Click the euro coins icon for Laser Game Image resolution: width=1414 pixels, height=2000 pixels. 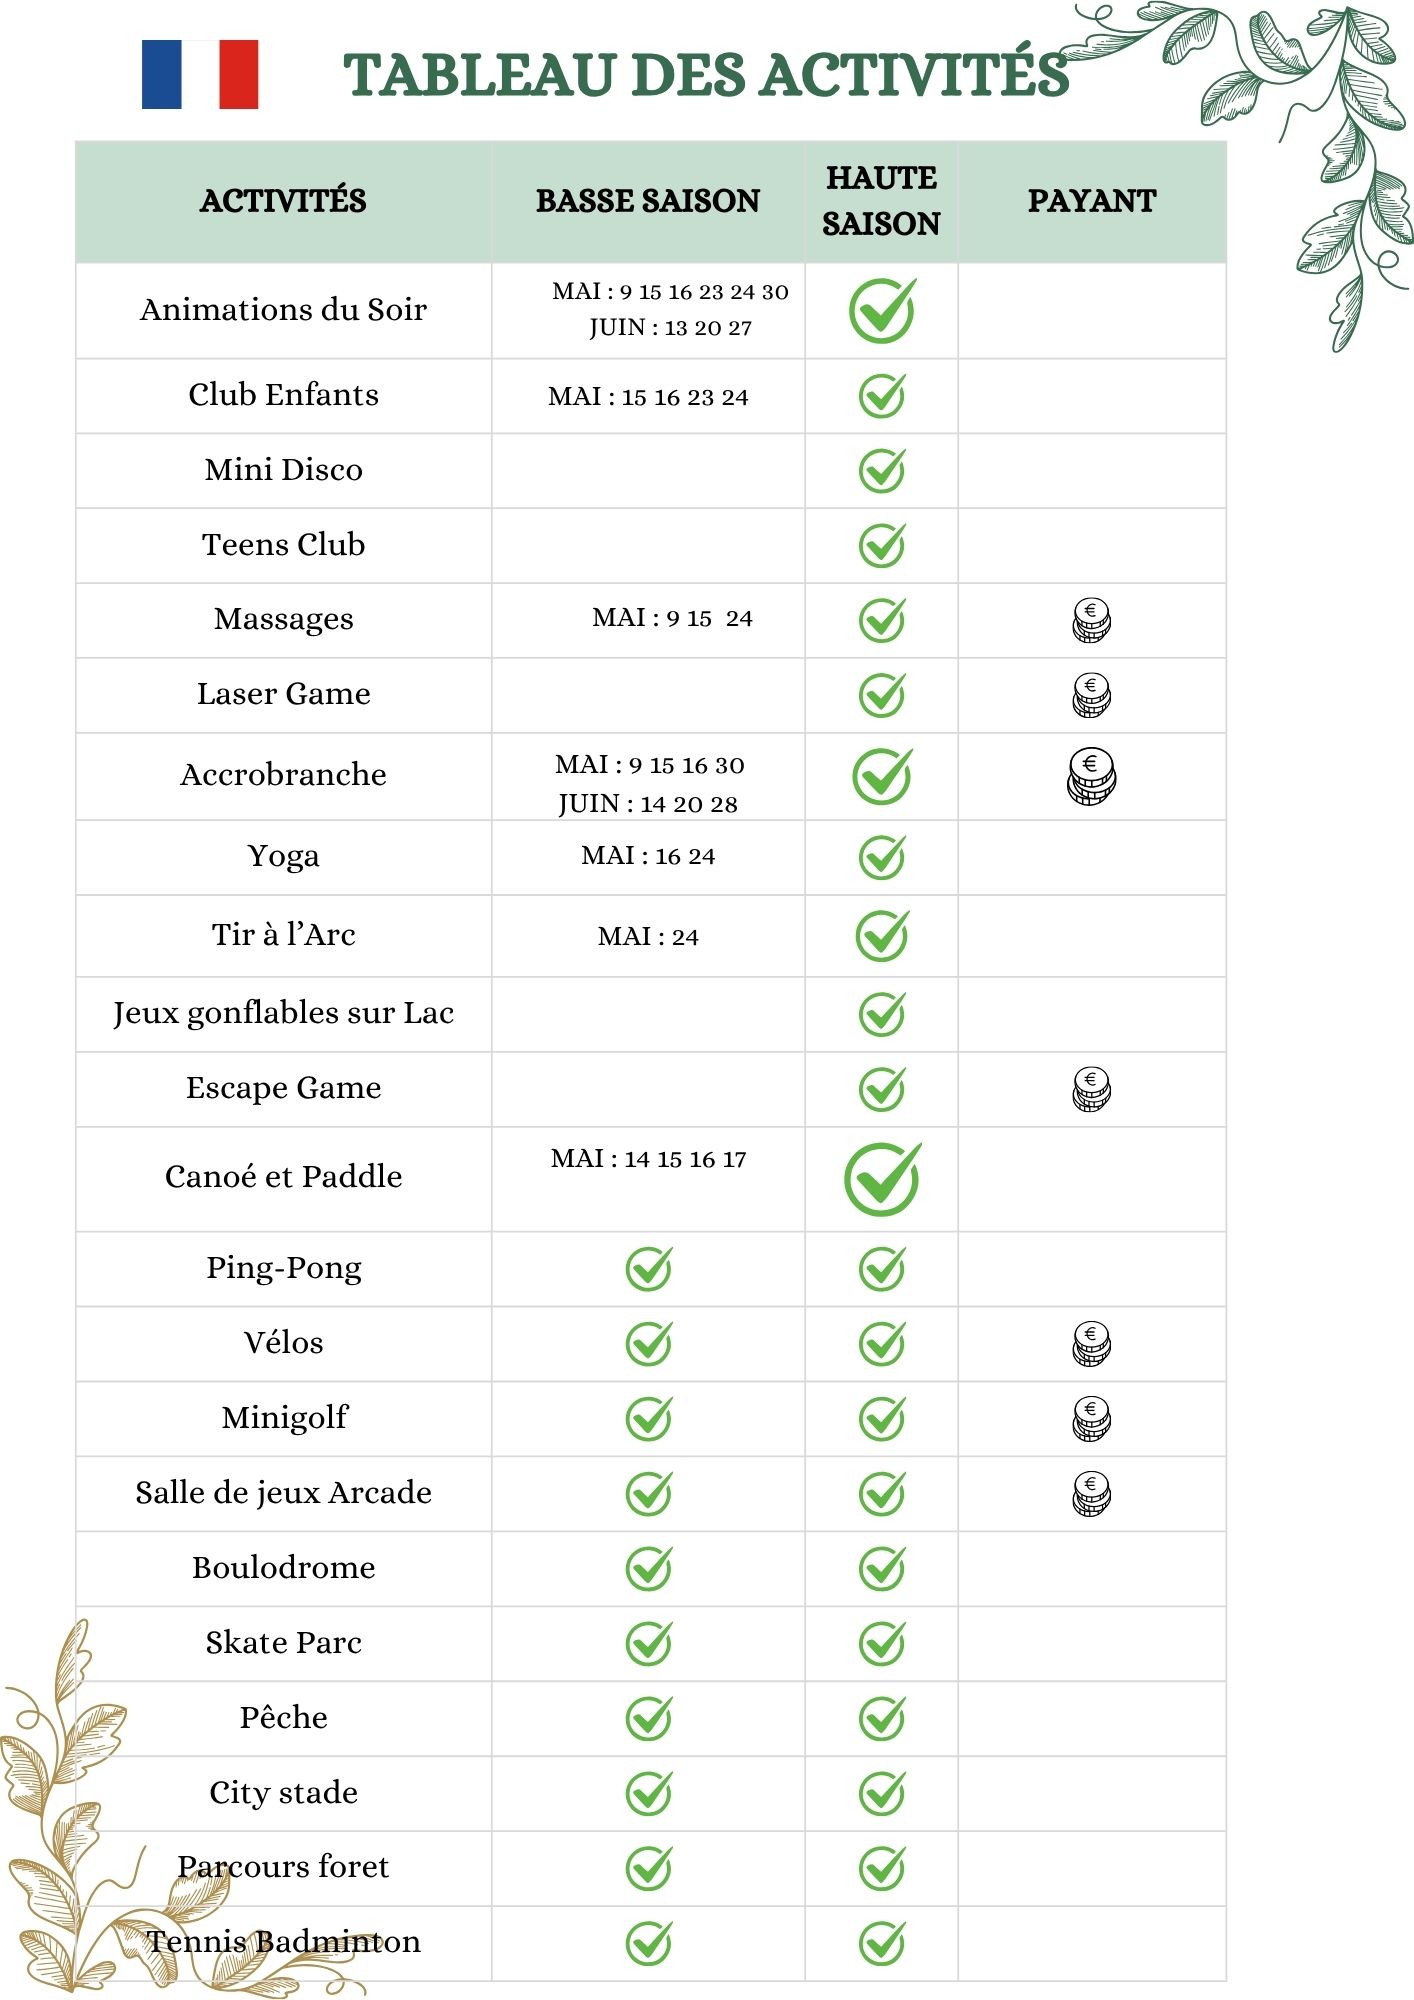[x=1091, y=695]
